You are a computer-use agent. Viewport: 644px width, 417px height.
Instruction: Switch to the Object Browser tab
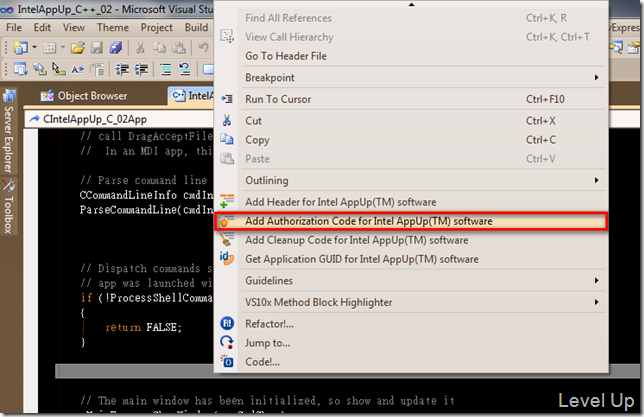click(84, 96)
